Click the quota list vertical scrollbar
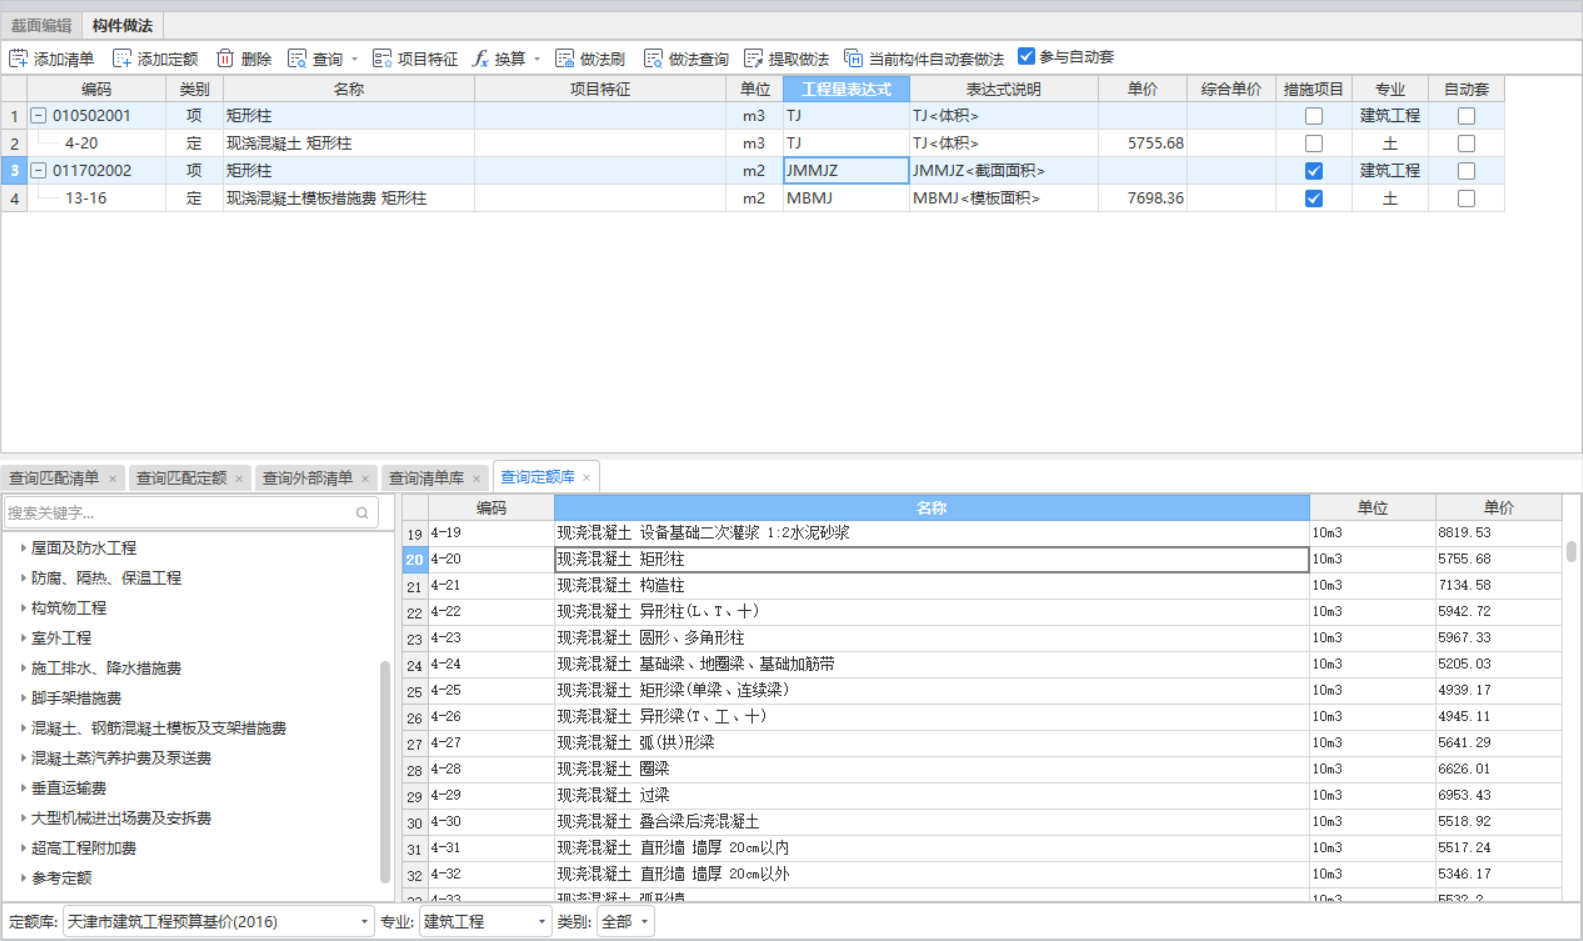The width and height of the screenshot is (1583, 941). pyautogui.click(x=1571, y=551)
